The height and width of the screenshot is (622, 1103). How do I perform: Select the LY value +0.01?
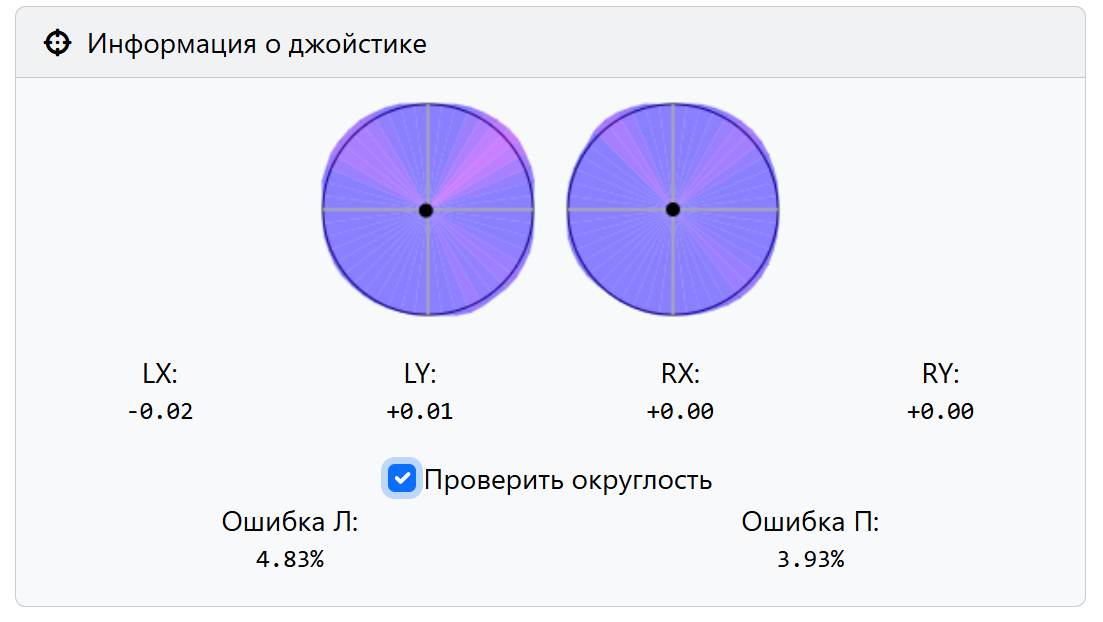420,411
